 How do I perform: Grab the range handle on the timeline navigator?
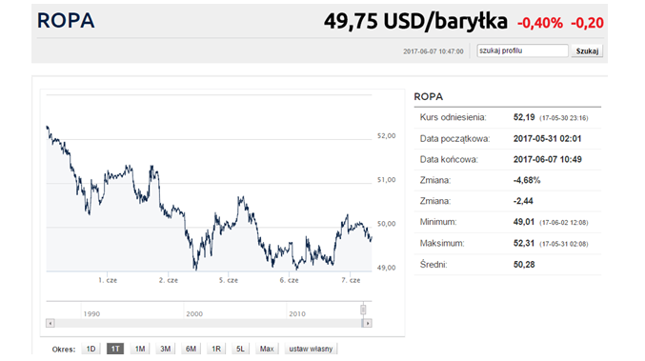coord(363,309)
